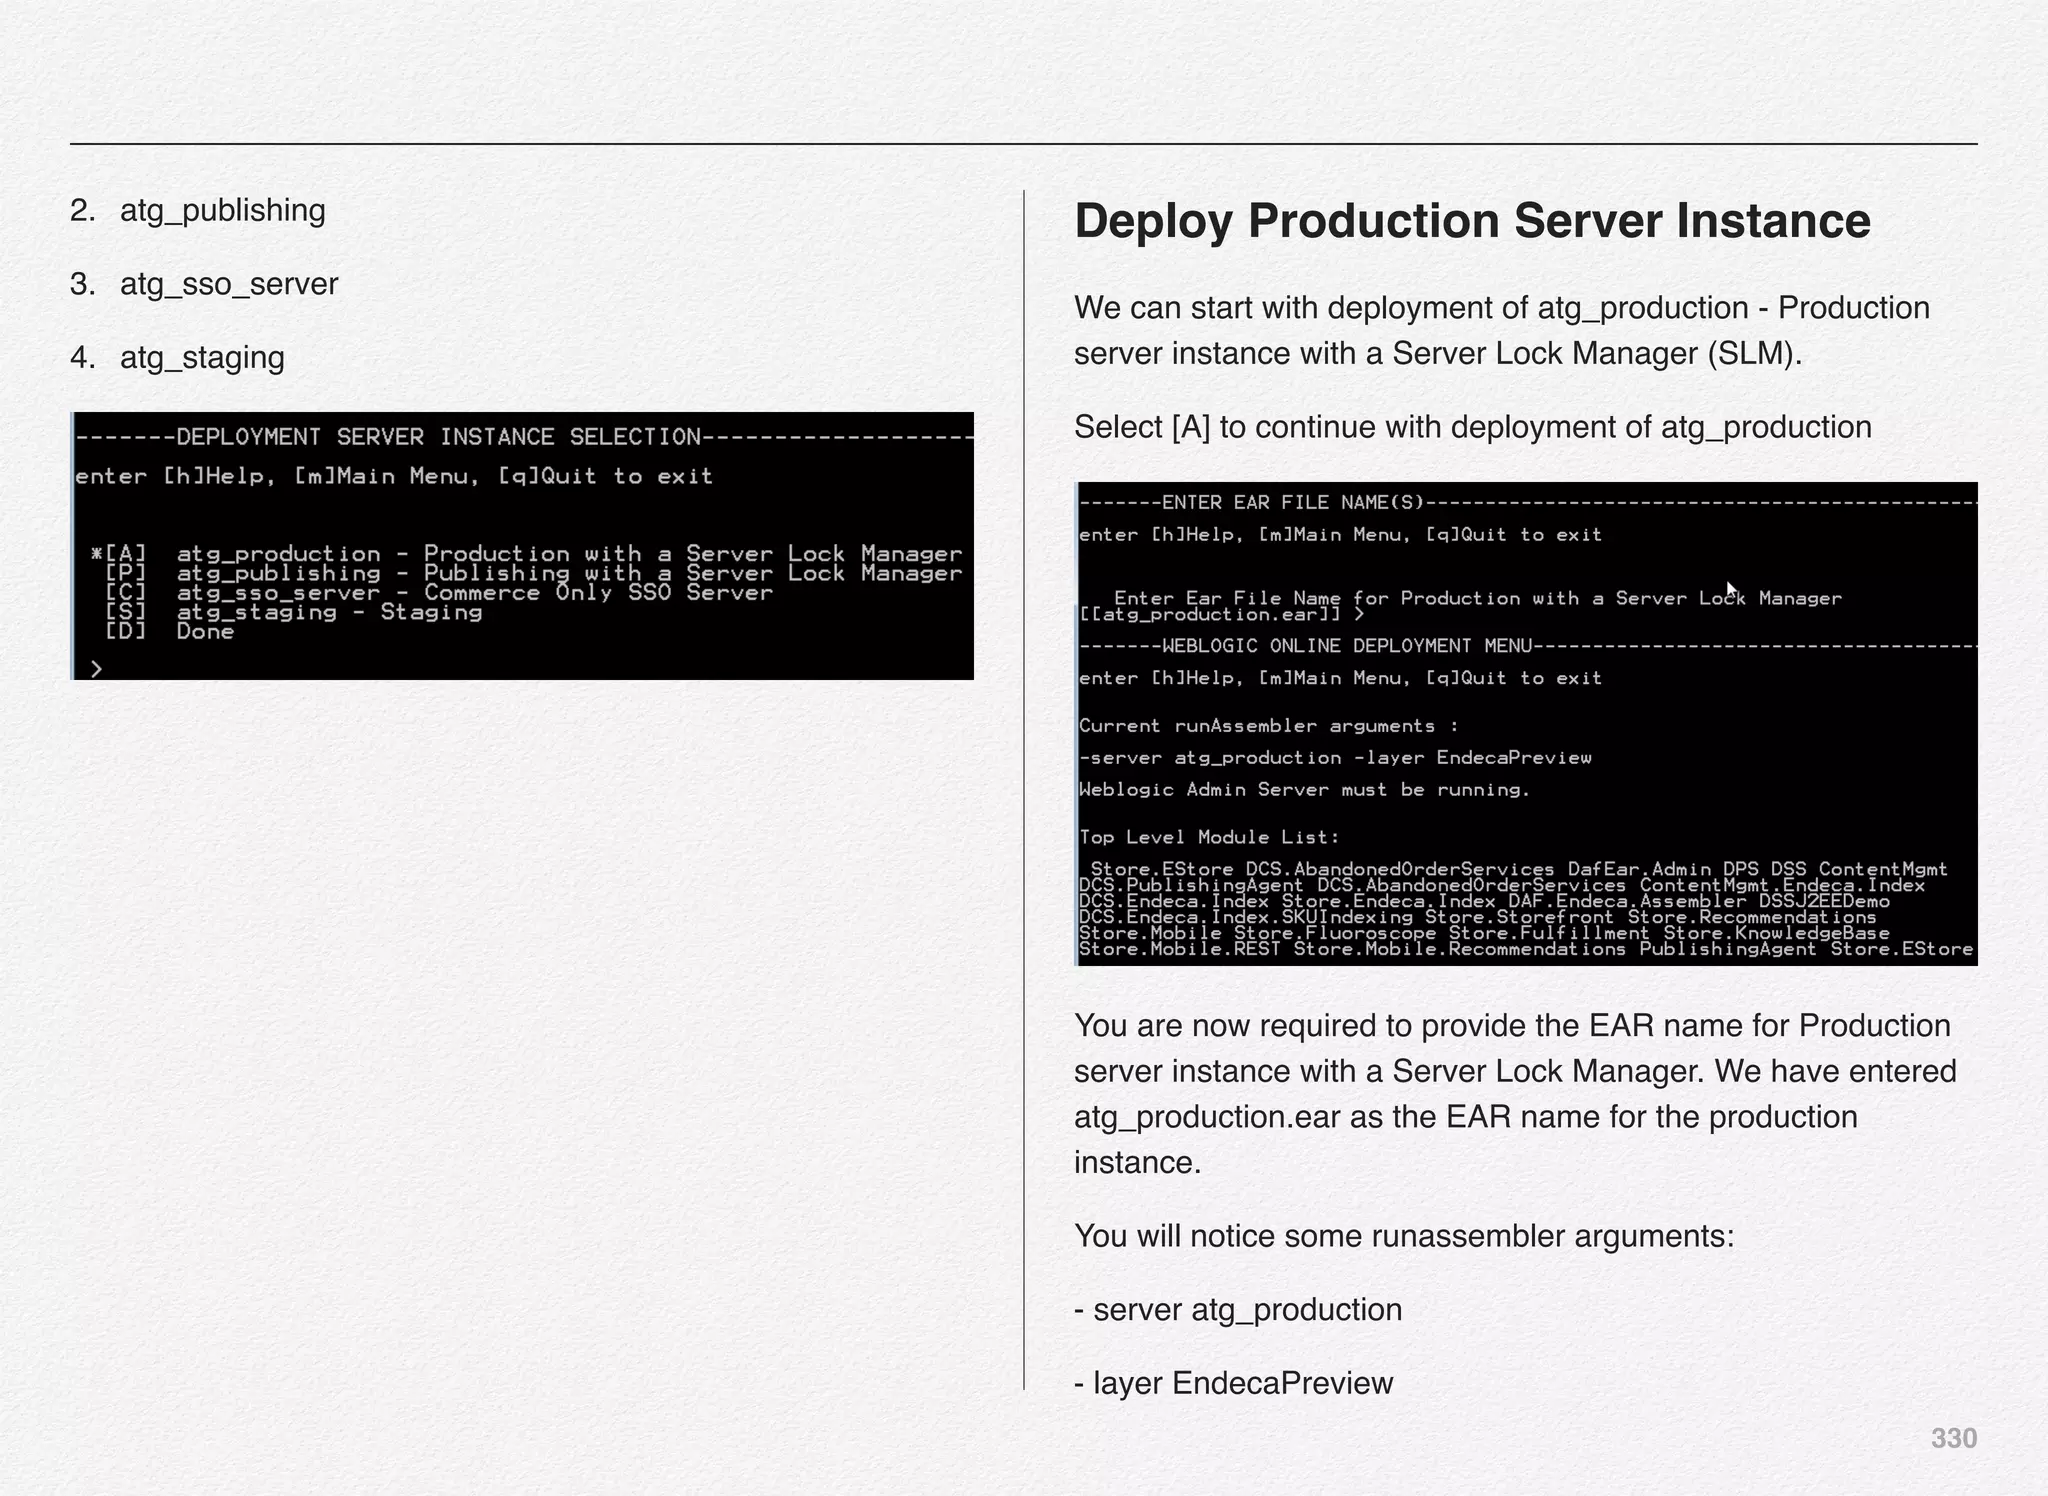Open the deployment server instance selection screenshot
This screenshot has height=1496, width=2048.
[x=522, y=546]
